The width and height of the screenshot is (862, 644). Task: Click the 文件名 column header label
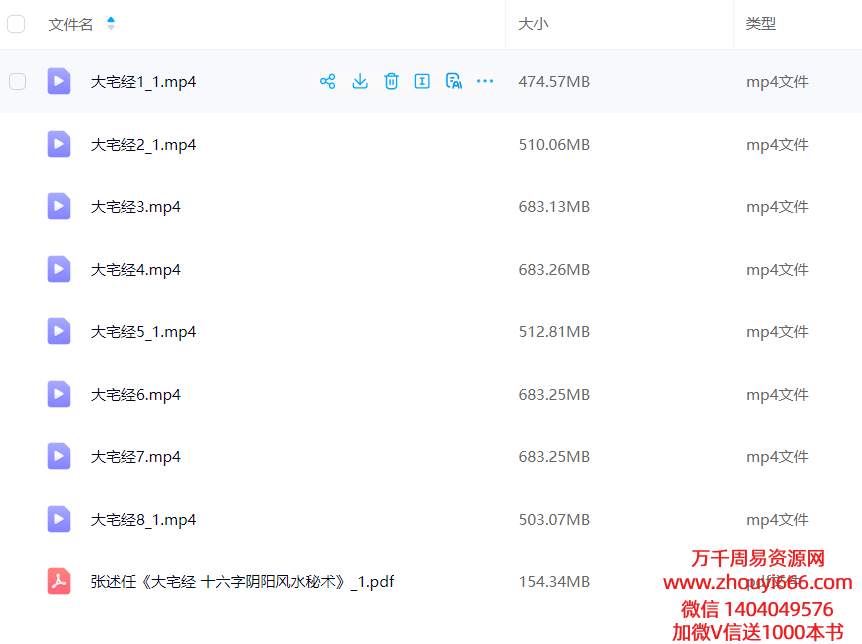70,24
